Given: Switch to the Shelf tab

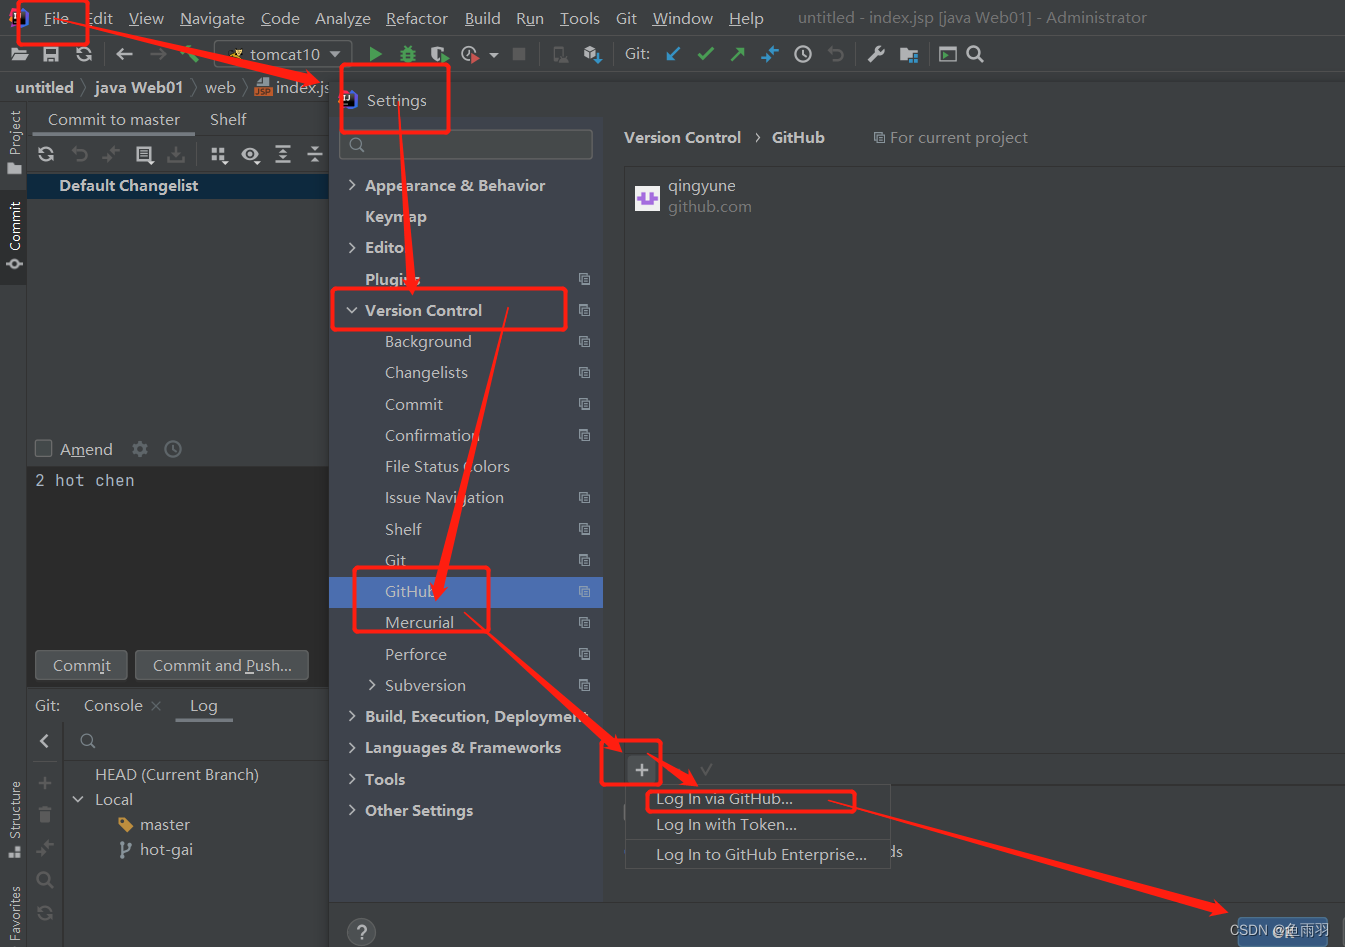Looking at the screenshot, I should 228,119.
